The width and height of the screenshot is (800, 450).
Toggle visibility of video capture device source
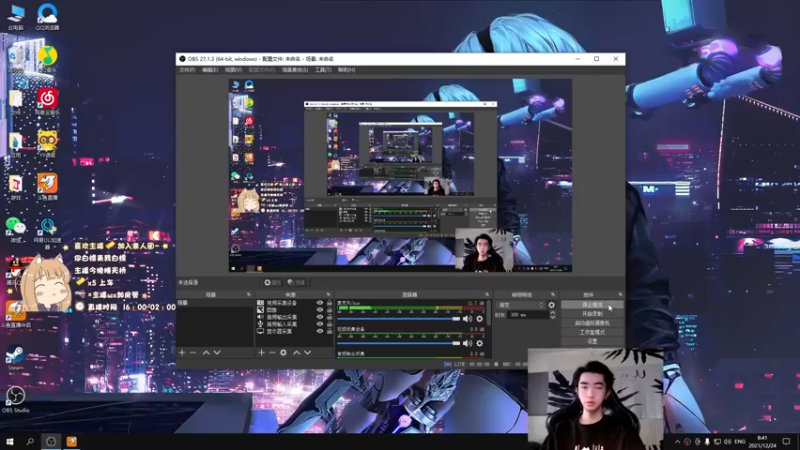[320, 303]
